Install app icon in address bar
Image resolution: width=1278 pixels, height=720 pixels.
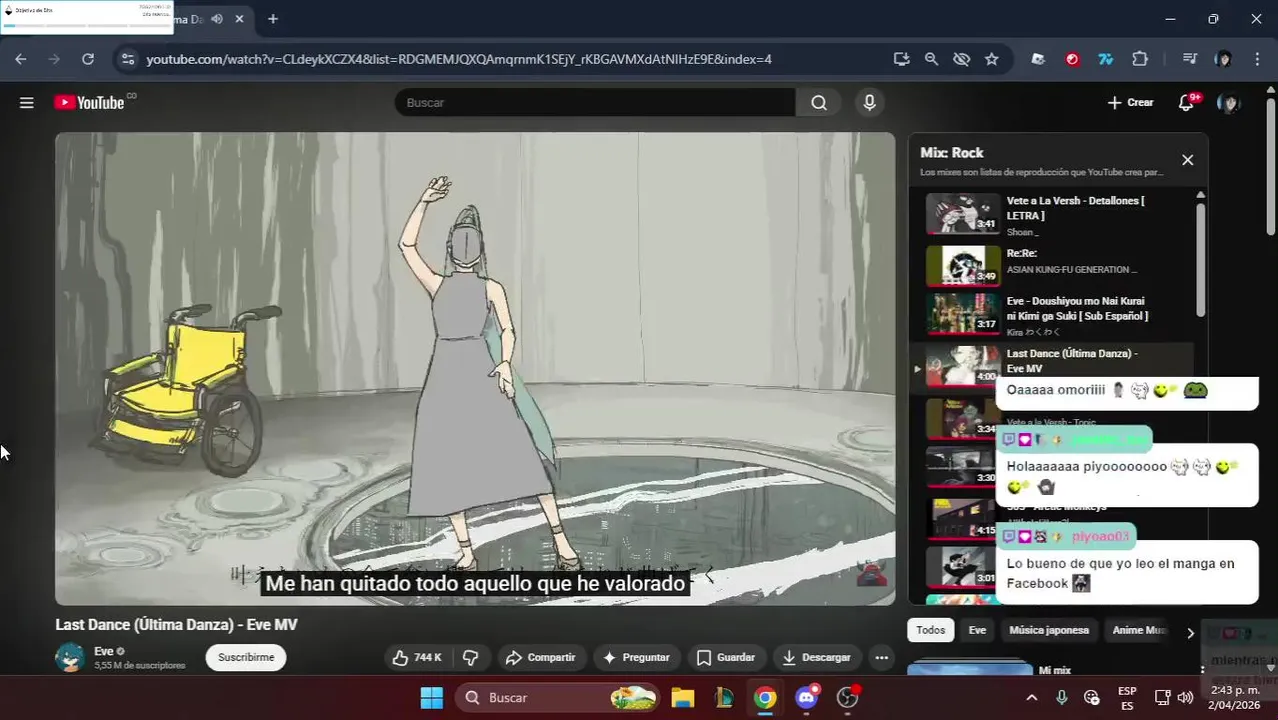(901, 59)
